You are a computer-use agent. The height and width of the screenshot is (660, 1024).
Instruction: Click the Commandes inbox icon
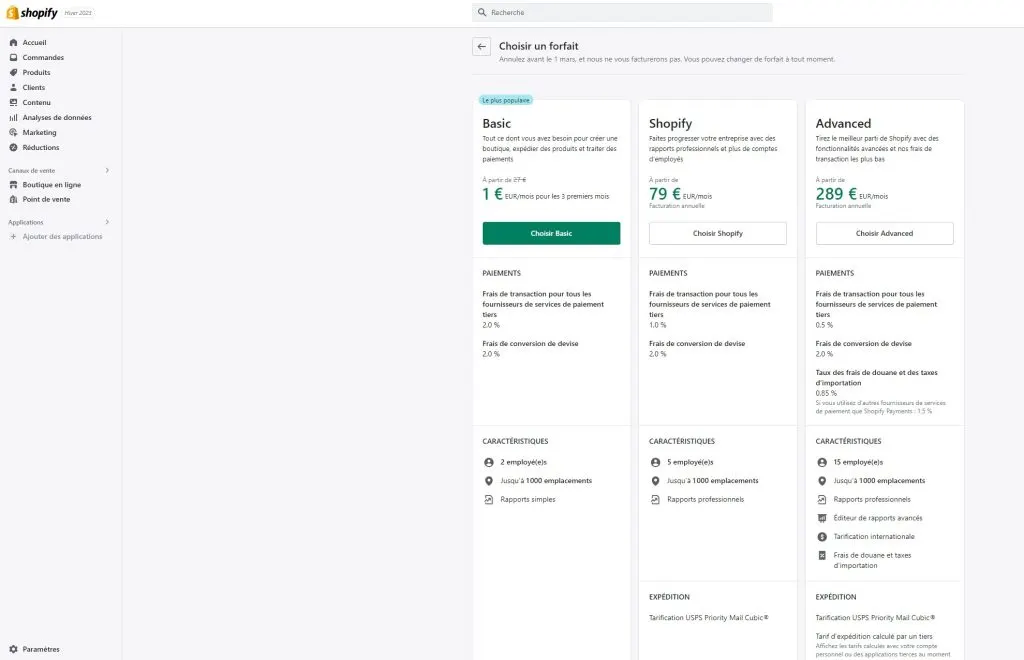coord(13,57)
